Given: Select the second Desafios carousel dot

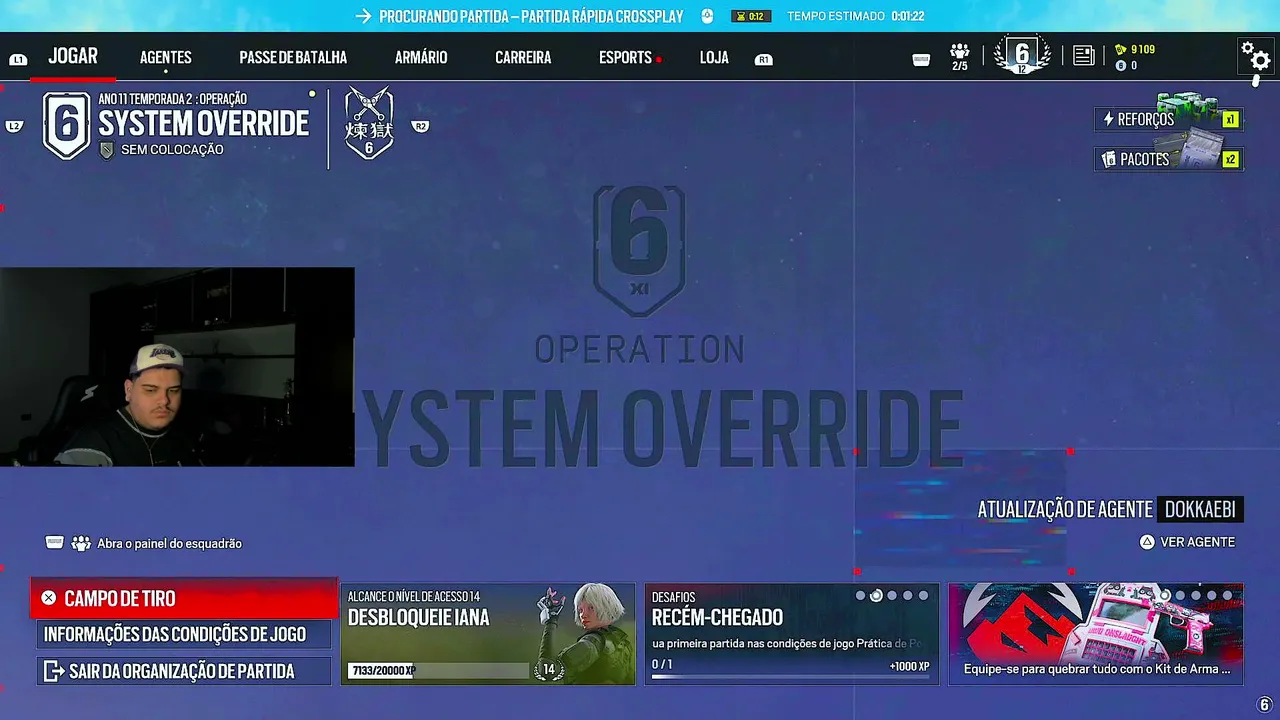Looking at the screenshot, I should pos(876,596).
